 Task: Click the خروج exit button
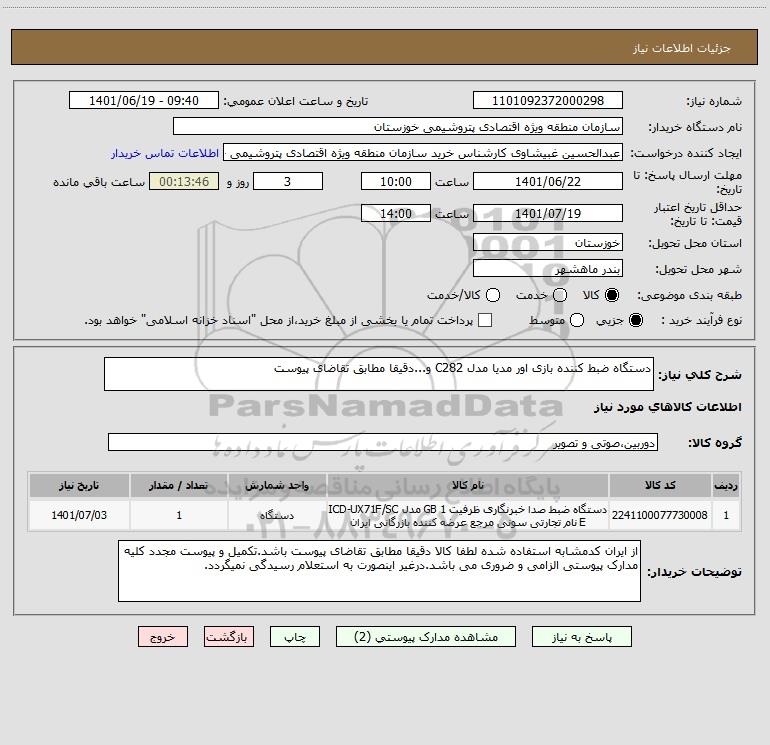click(163, 636)
